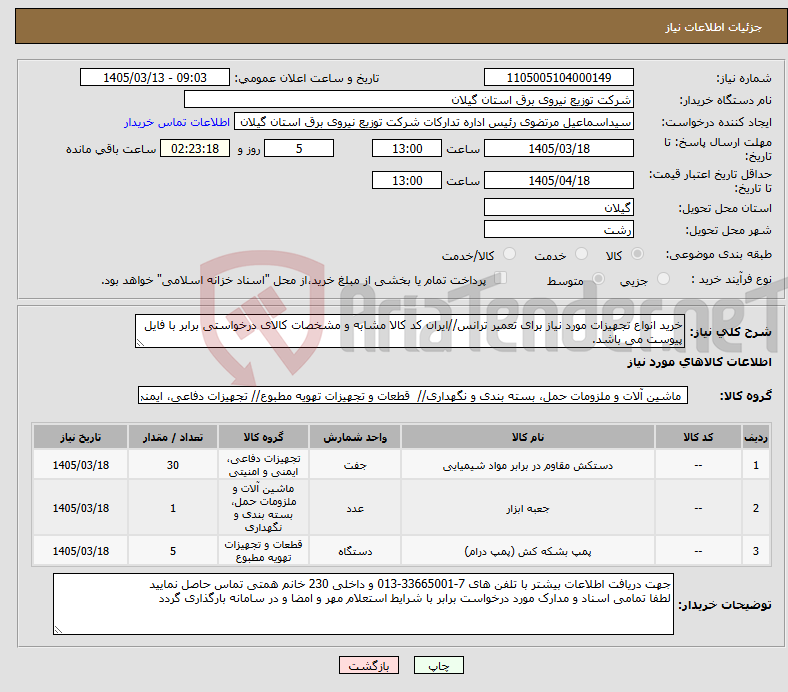788x692 pixels.
Task: Click the بازگشت back button
Action: (x=369, y=665)
